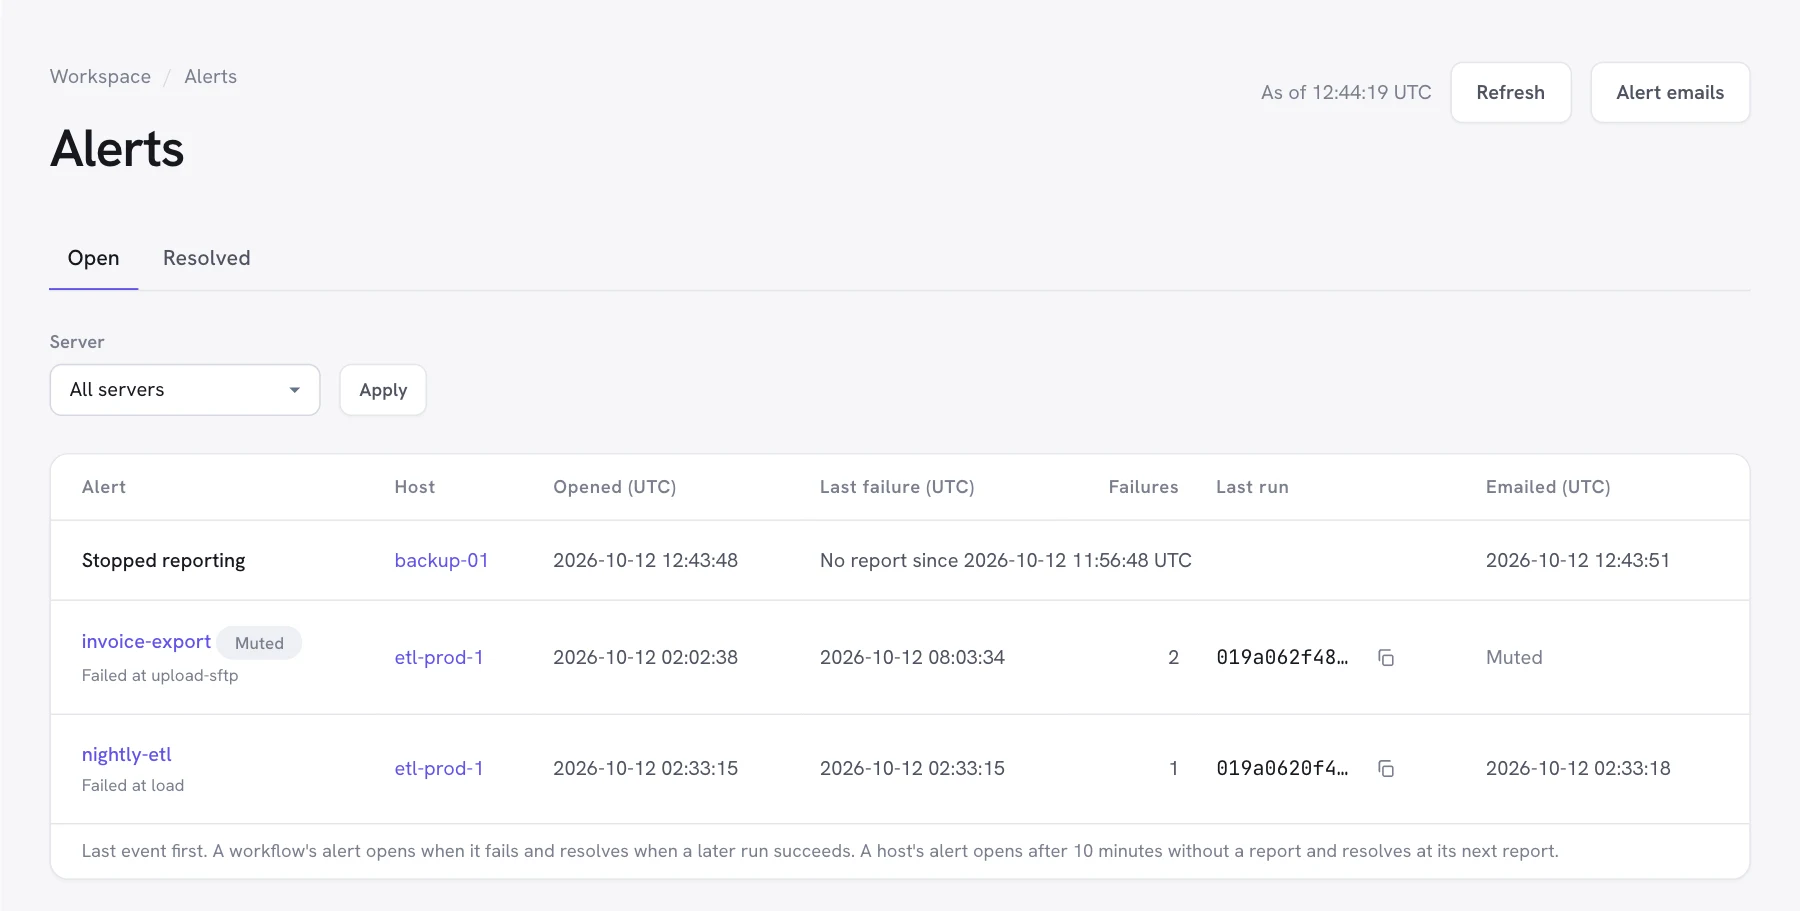Screen dimensions: 1800x911
Task: Click Failed at upload-sftp text
Action: point(160,676)
